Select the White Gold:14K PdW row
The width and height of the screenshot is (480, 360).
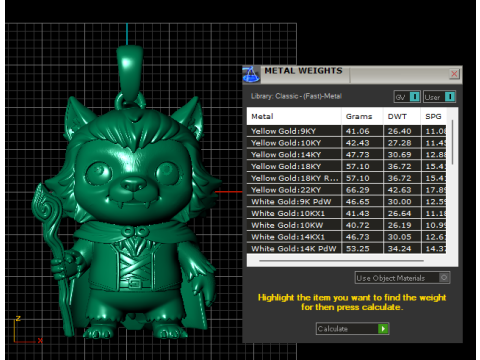point(346,248)
